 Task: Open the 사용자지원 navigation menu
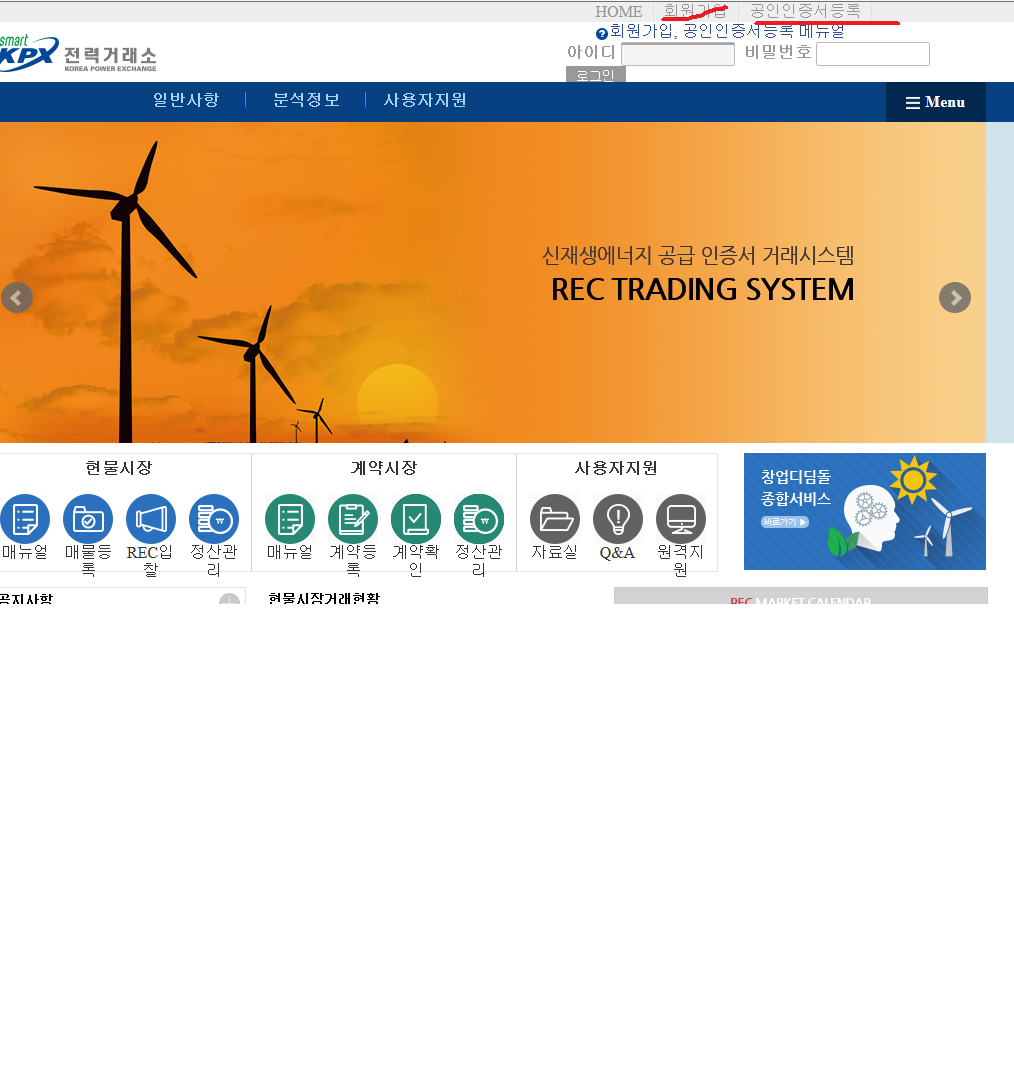point(425,100)
